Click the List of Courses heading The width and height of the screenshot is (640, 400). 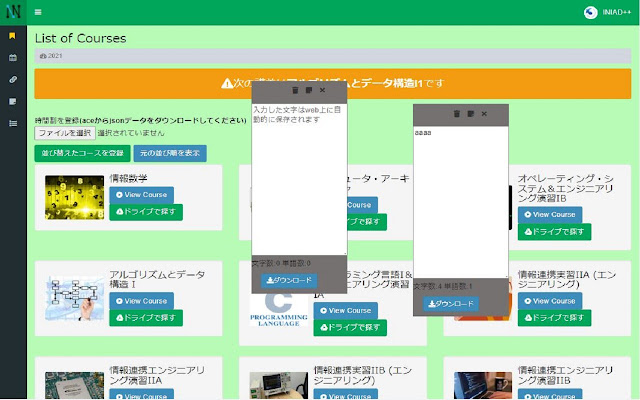tap(80, 38)
